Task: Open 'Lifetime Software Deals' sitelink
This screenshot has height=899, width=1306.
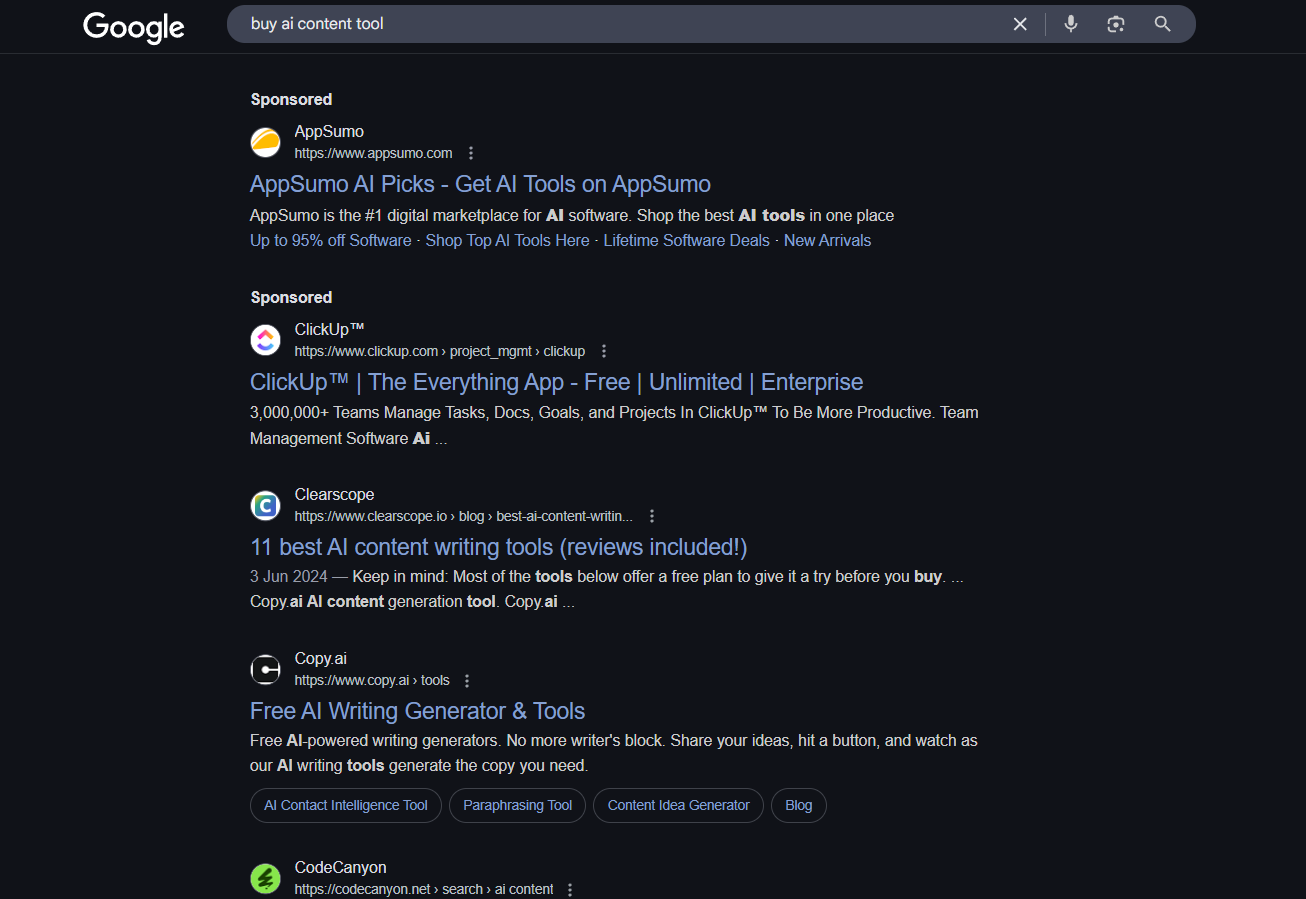Action: click(x=686, y=240)
